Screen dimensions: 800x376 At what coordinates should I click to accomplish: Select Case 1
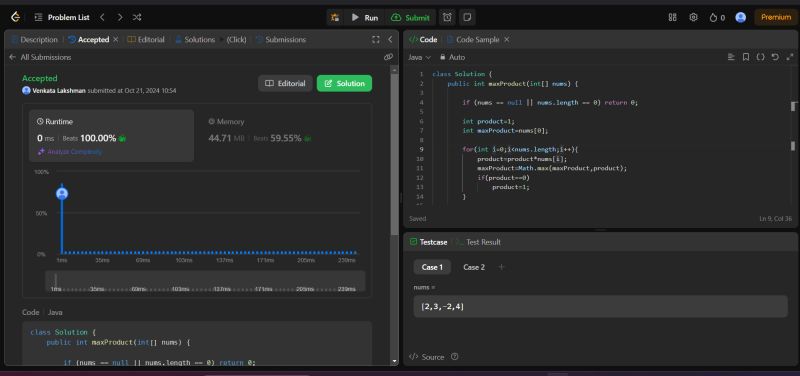click(x=432, y=267)
